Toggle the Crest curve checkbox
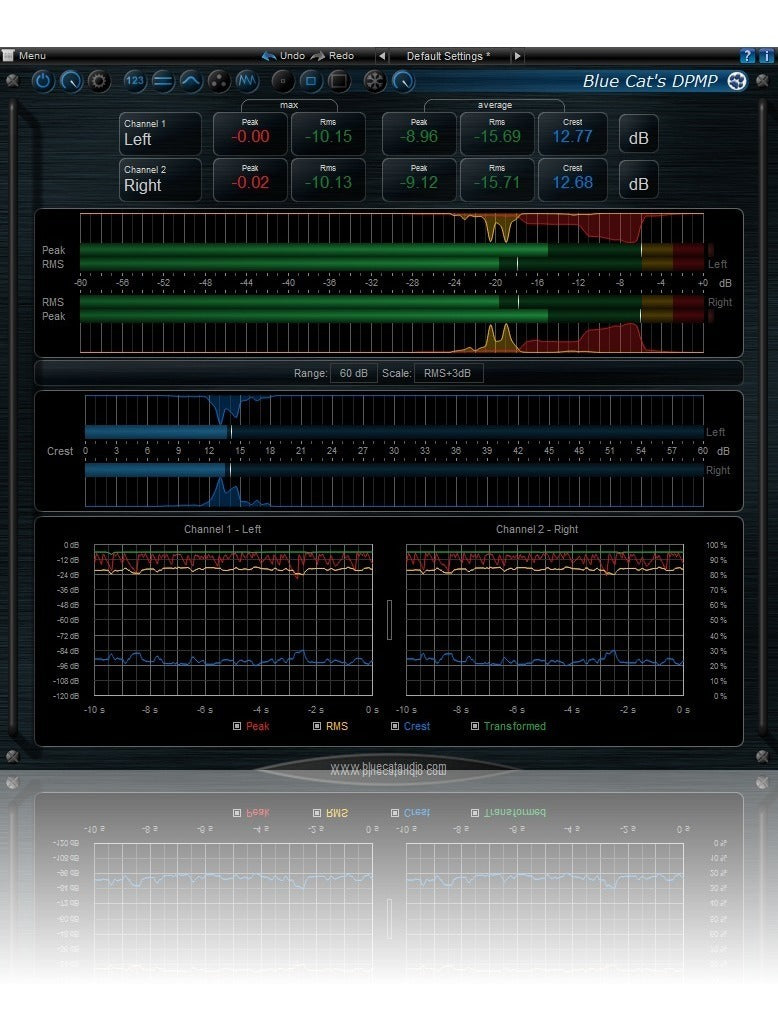The image size is (778, 1031). point(395,726)
